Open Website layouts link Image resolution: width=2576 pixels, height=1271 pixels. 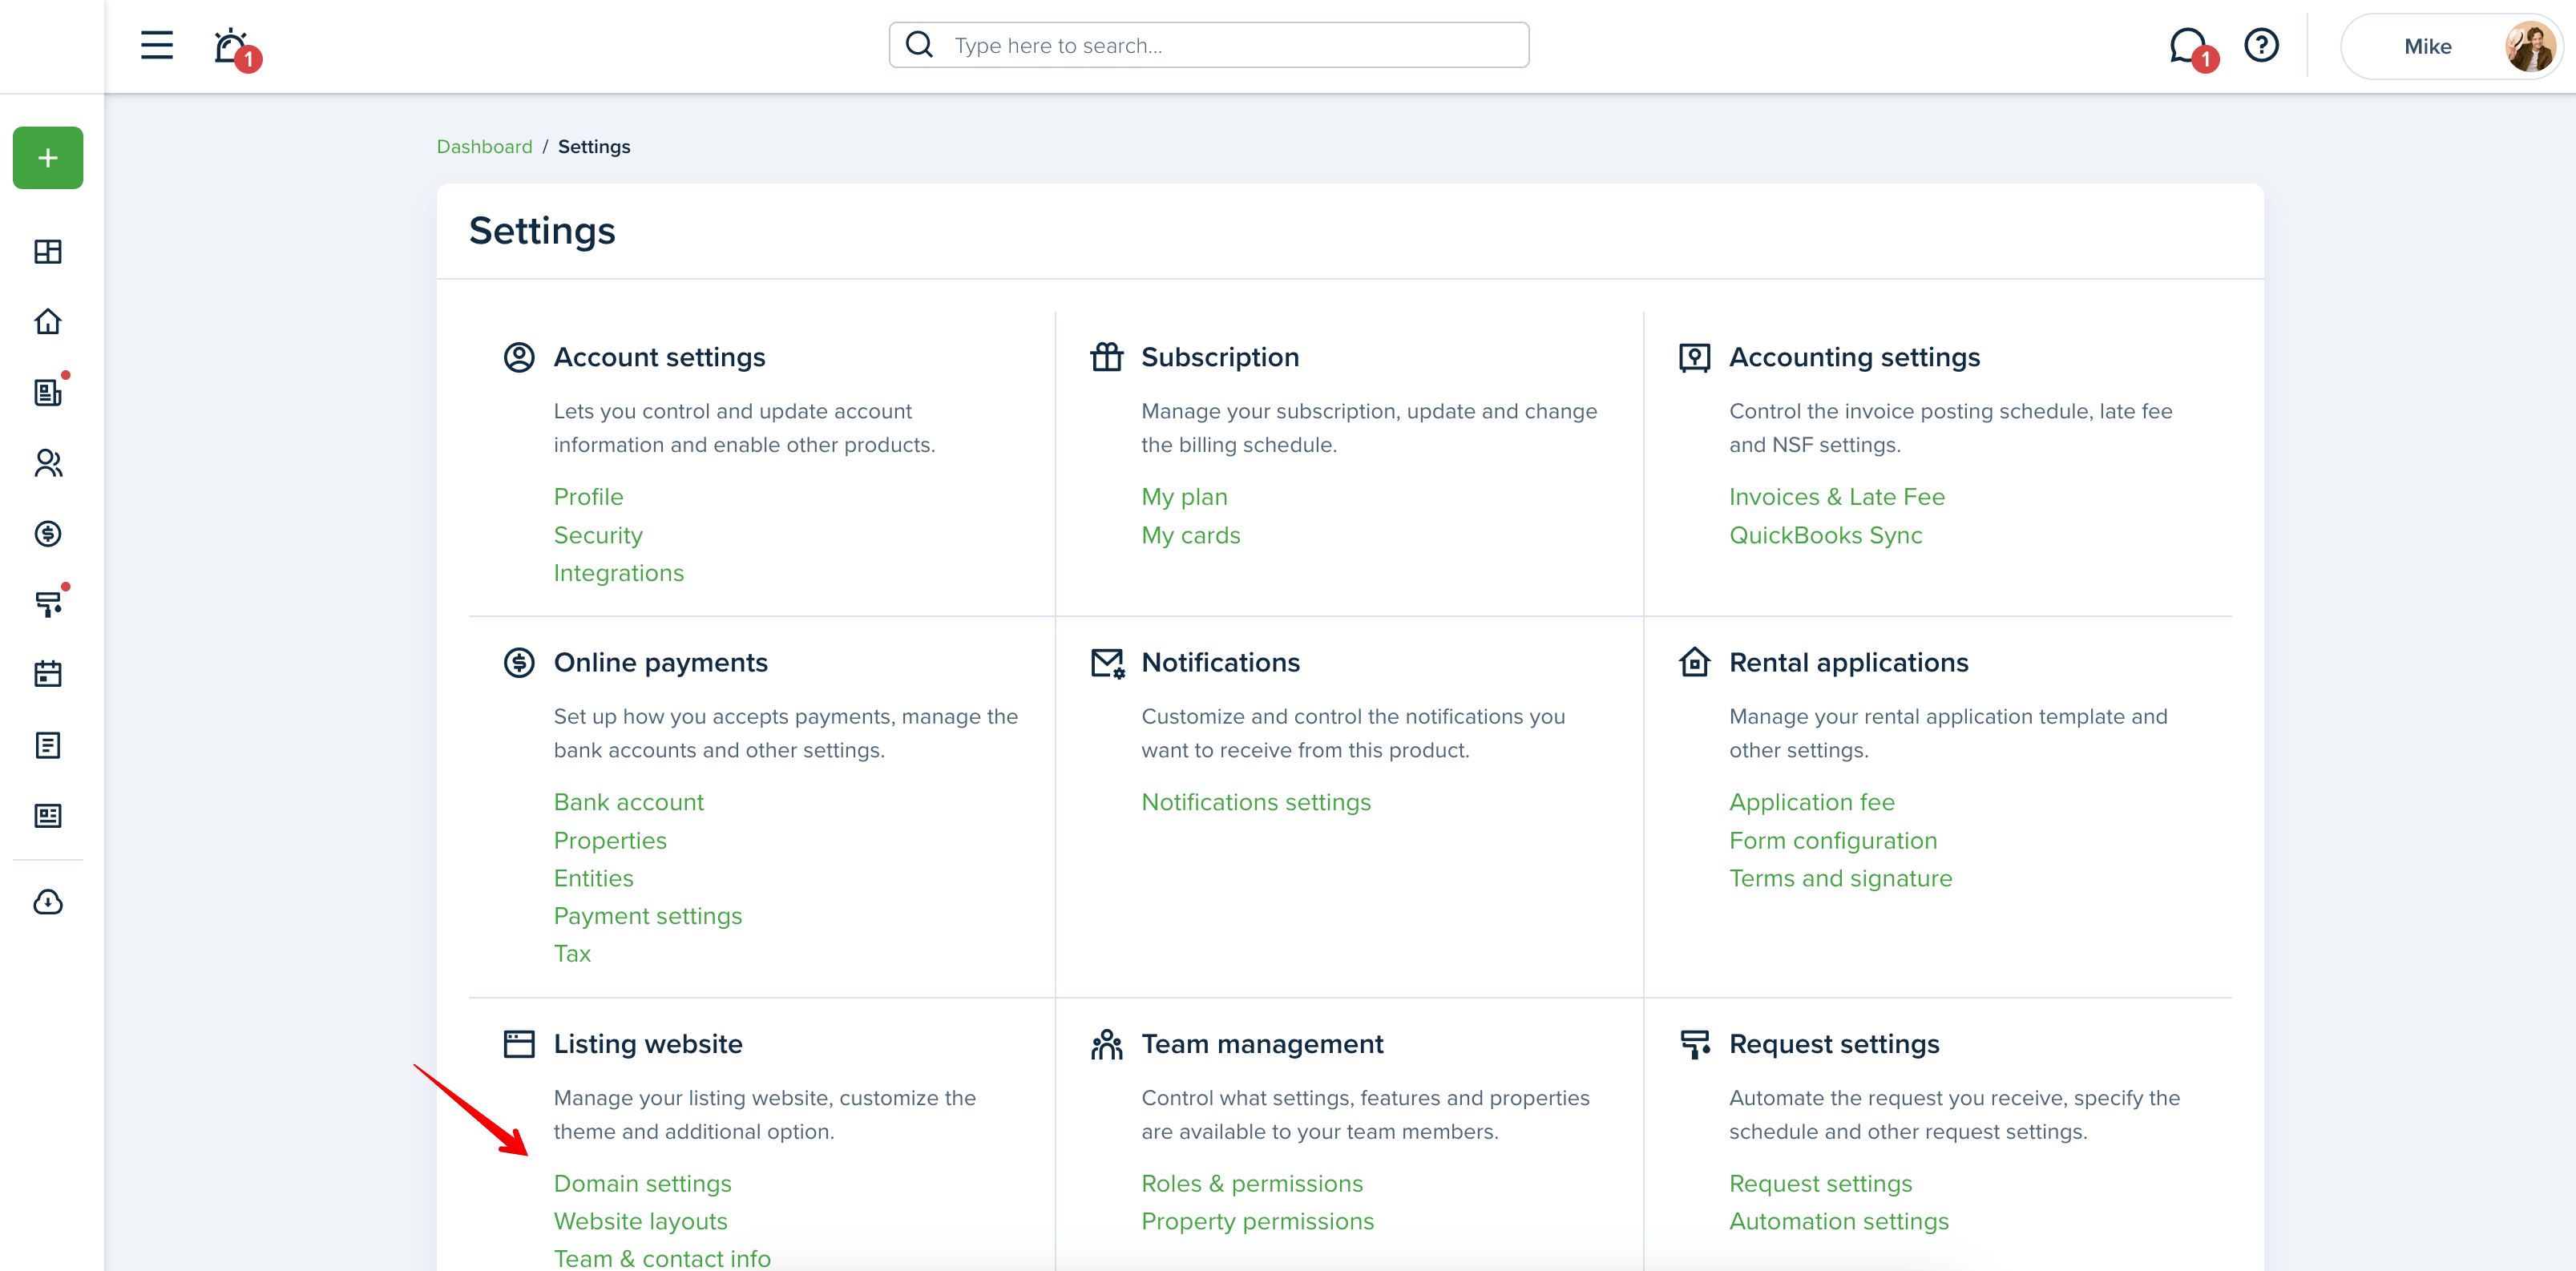[641, 1222]
